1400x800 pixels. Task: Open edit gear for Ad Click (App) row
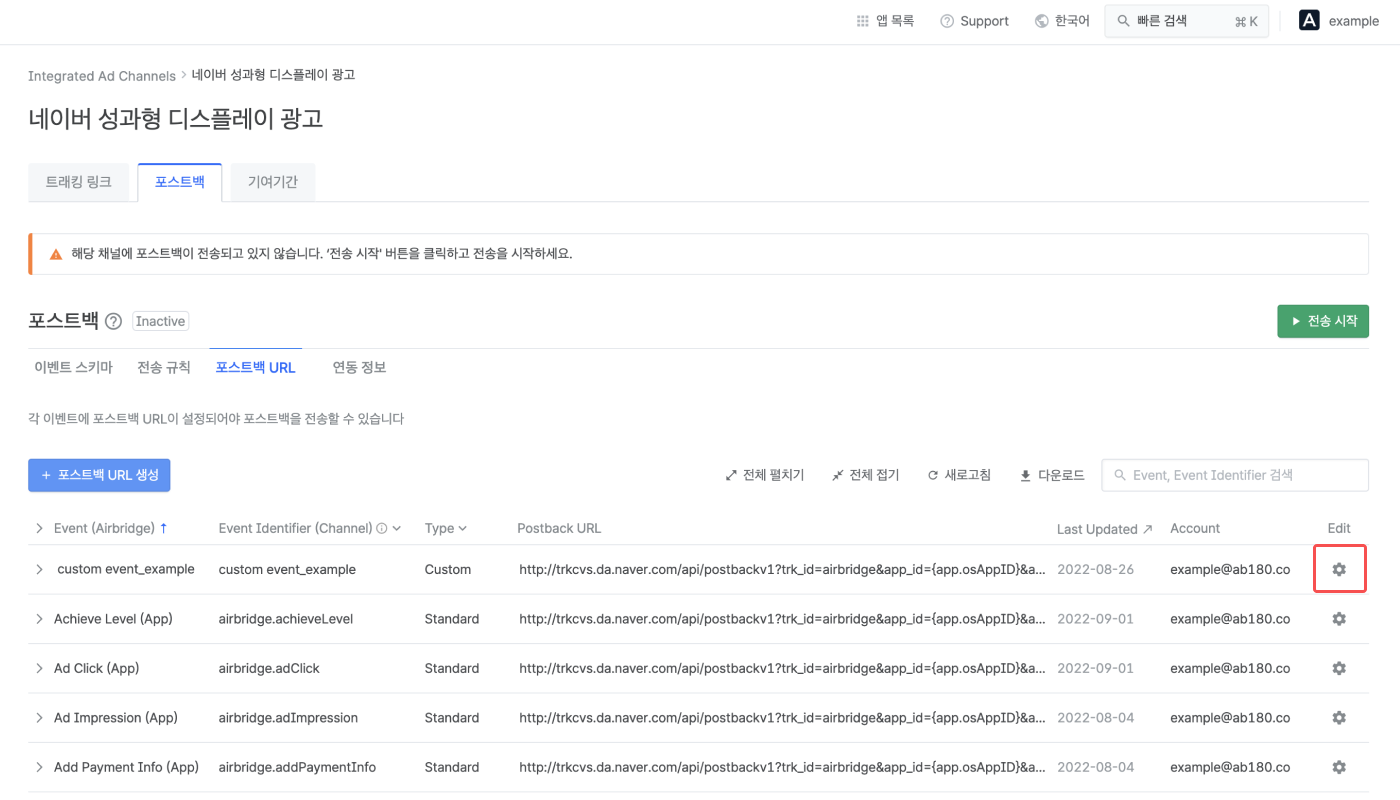pos(1339,668)
